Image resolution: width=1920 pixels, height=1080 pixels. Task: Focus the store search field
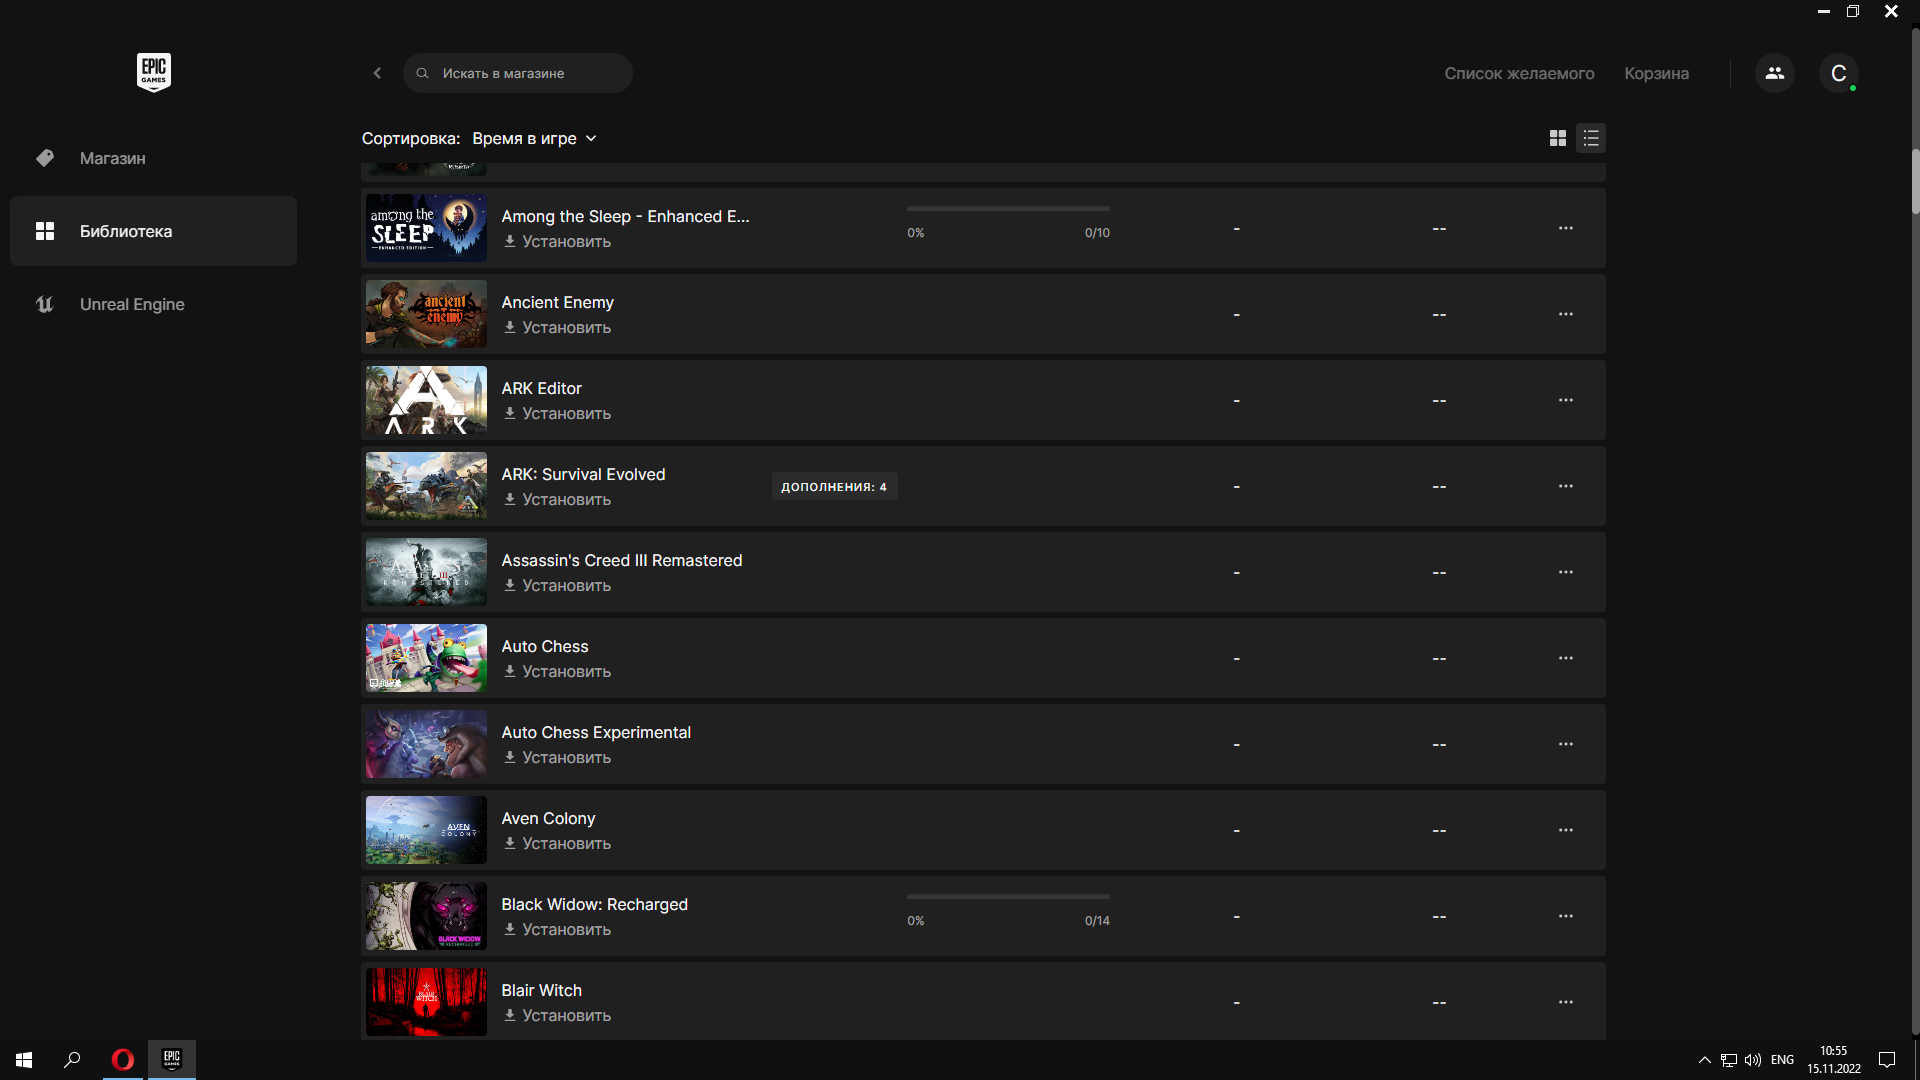[x=517, y=73]
